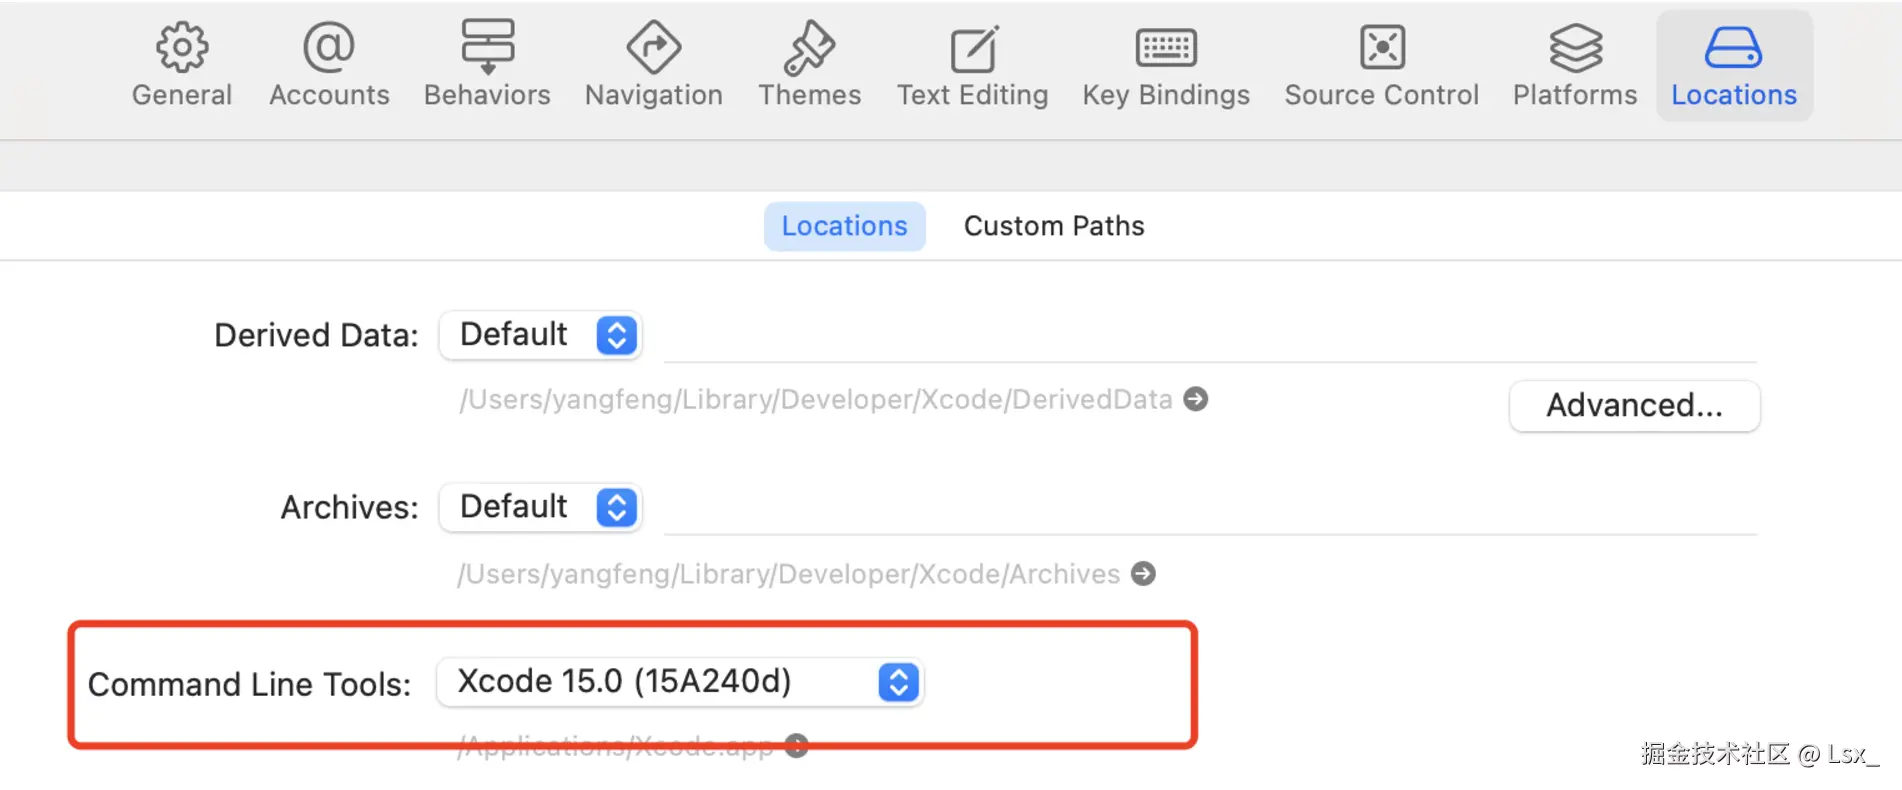
Task: Click the Derived Data label
Action: coord(316,336)
